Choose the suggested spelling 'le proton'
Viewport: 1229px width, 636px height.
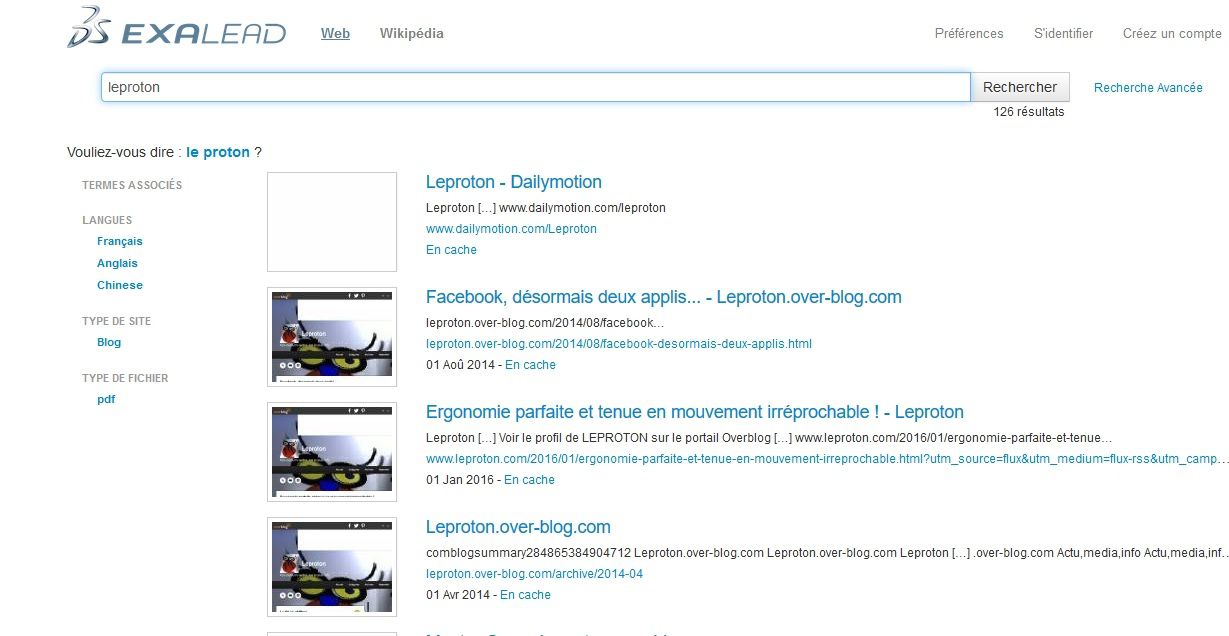coord(218,152)
